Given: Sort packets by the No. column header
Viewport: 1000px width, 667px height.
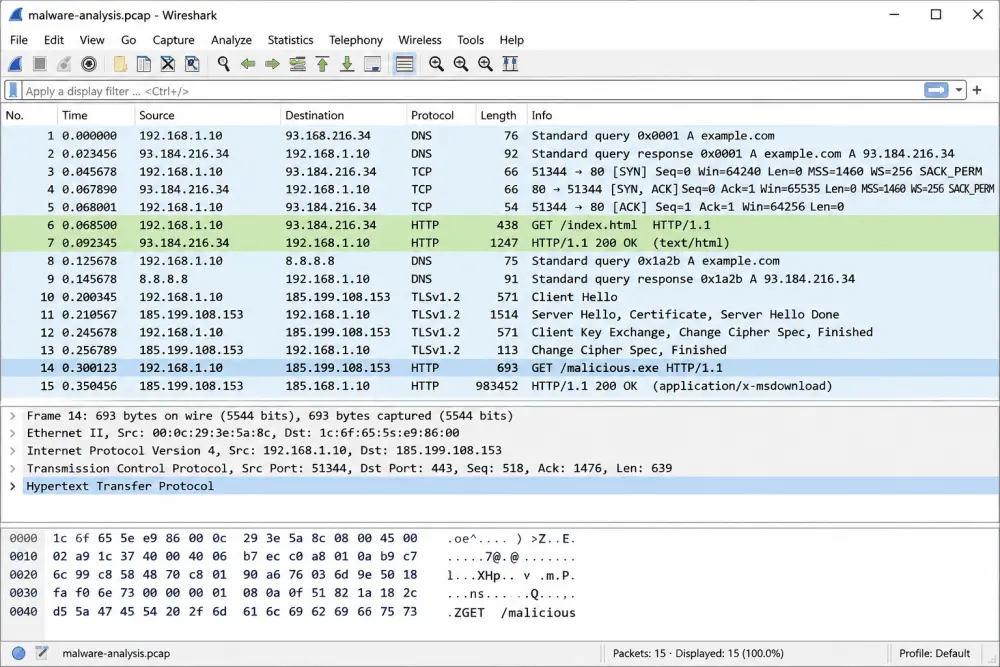Looking at the screenshot, I should pyautogui.click(x=29, y=115).
